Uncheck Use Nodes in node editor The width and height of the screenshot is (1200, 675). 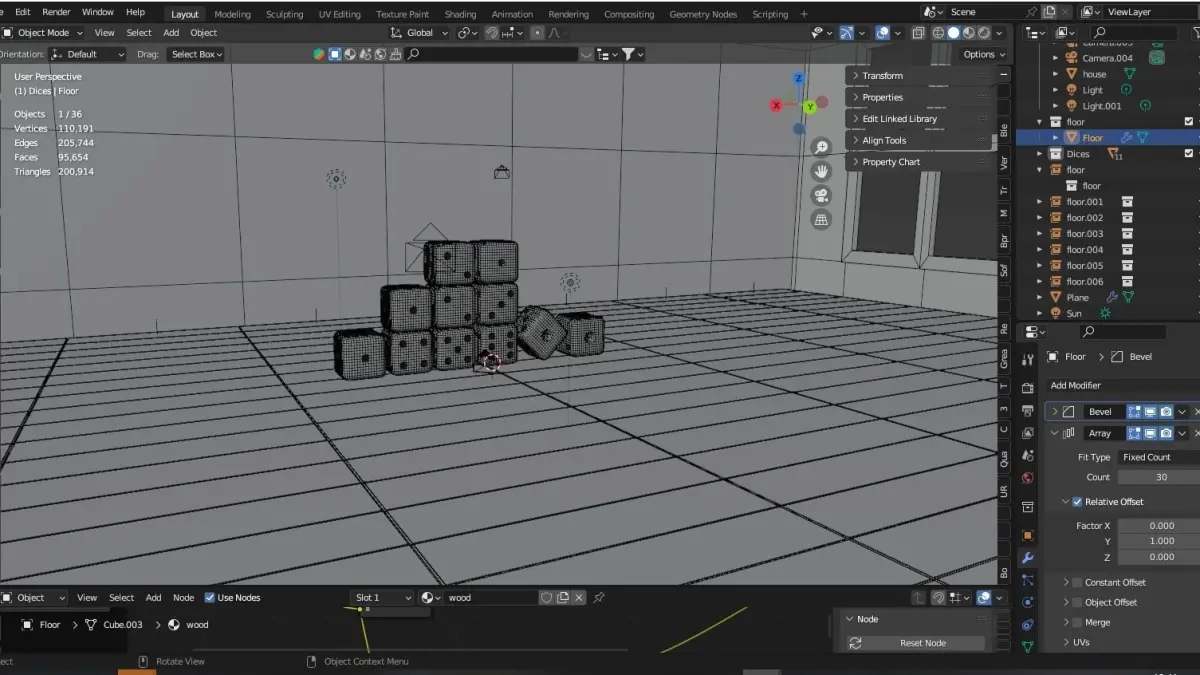(210, 598)
